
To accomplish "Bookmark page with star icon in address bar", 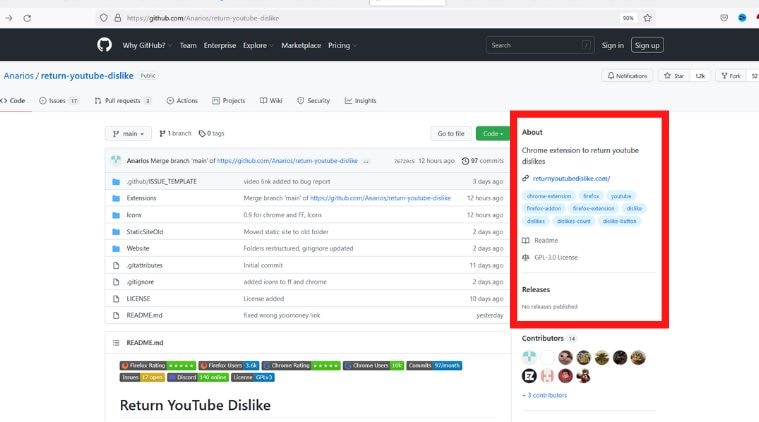I will tap(647, 18).
